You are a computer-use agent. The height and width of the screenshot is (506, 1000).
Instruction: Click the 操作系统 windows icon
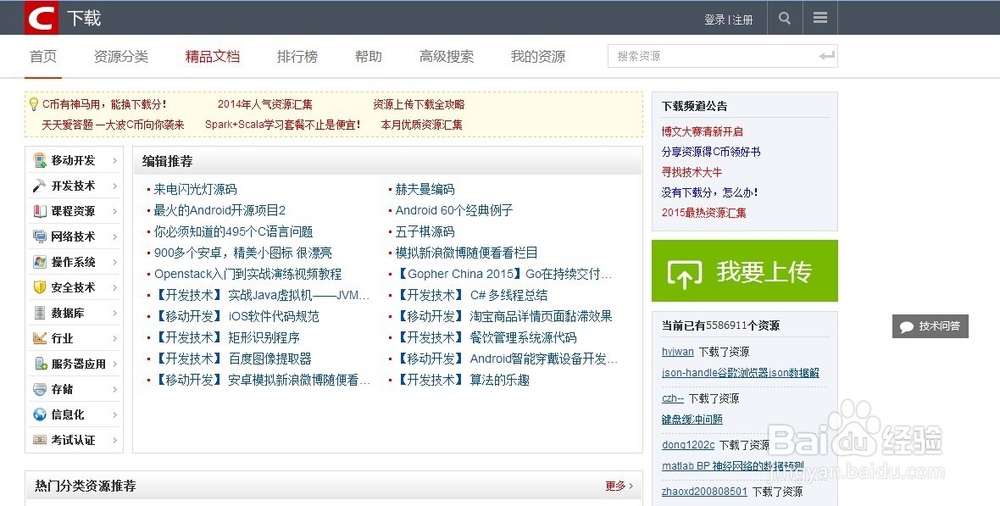click(40, 262)
